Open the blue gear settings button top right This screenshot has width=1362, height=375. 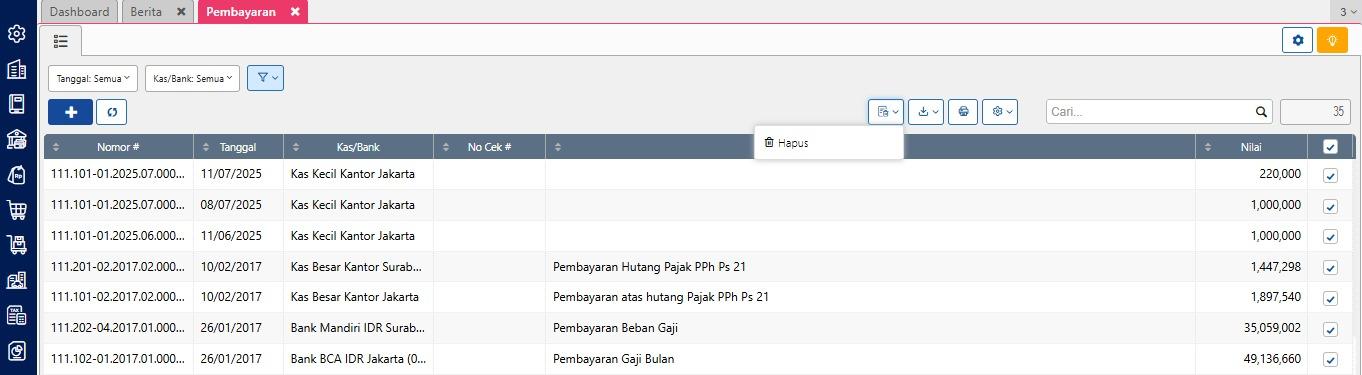click(1298, 40)
